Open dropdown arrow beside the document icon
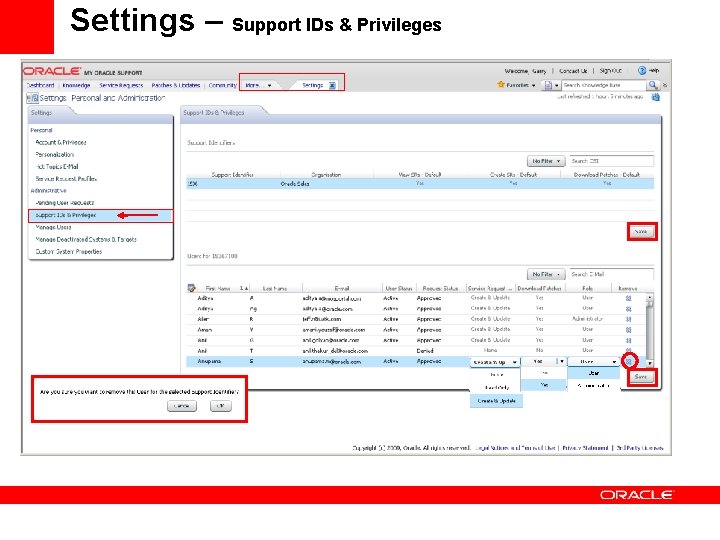 [x=557, y=85]
